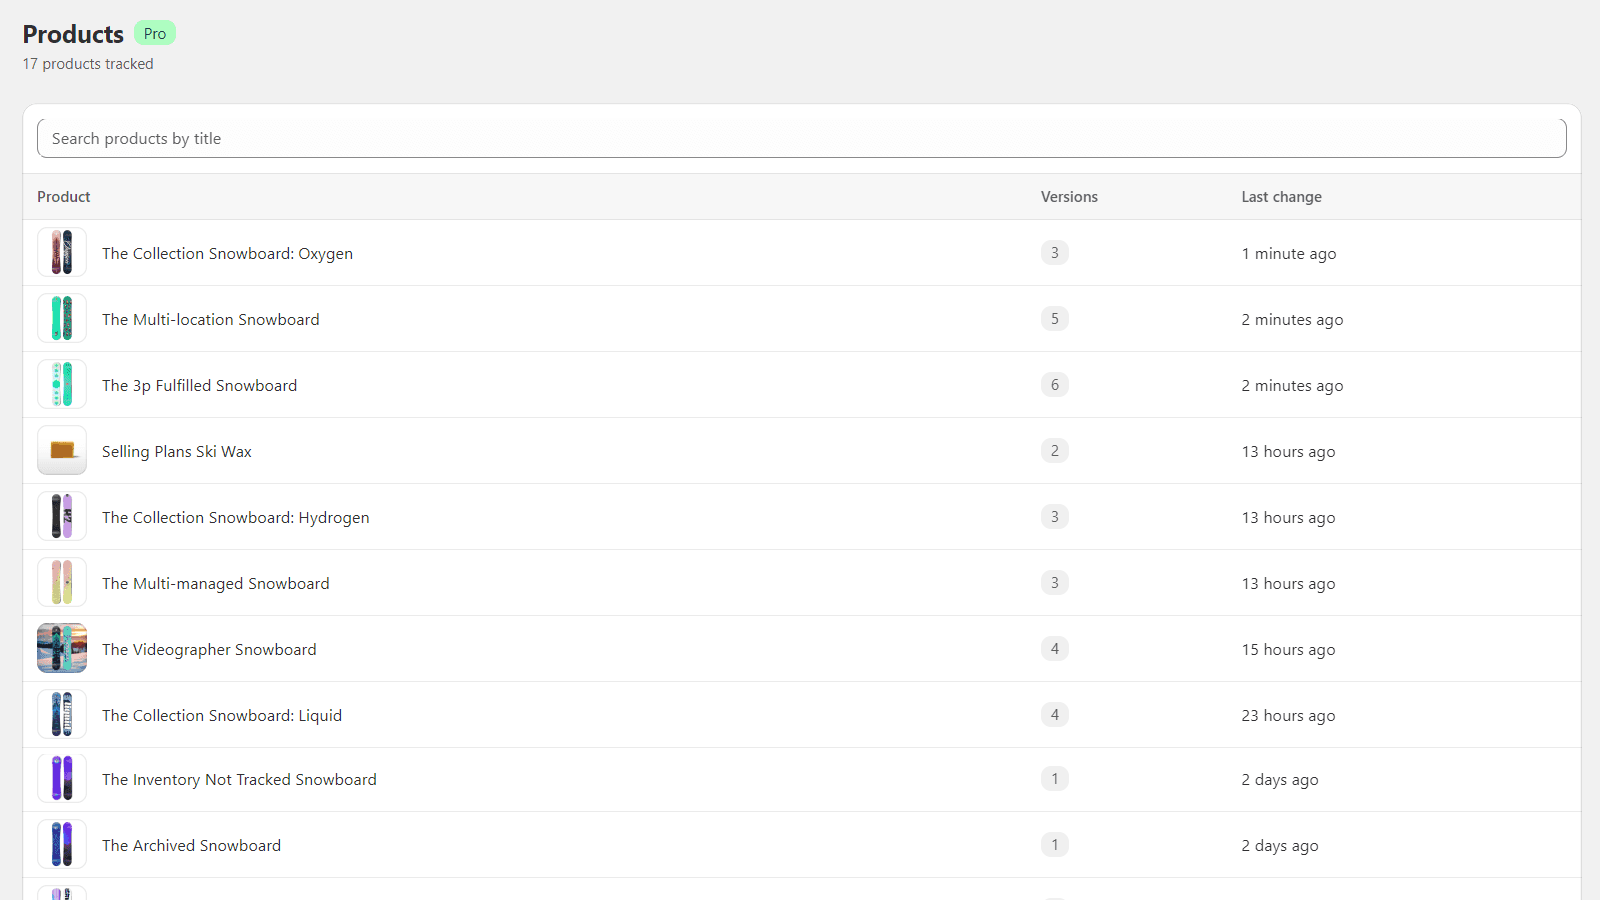Select The Archived Snowboard title

[191, 845]
